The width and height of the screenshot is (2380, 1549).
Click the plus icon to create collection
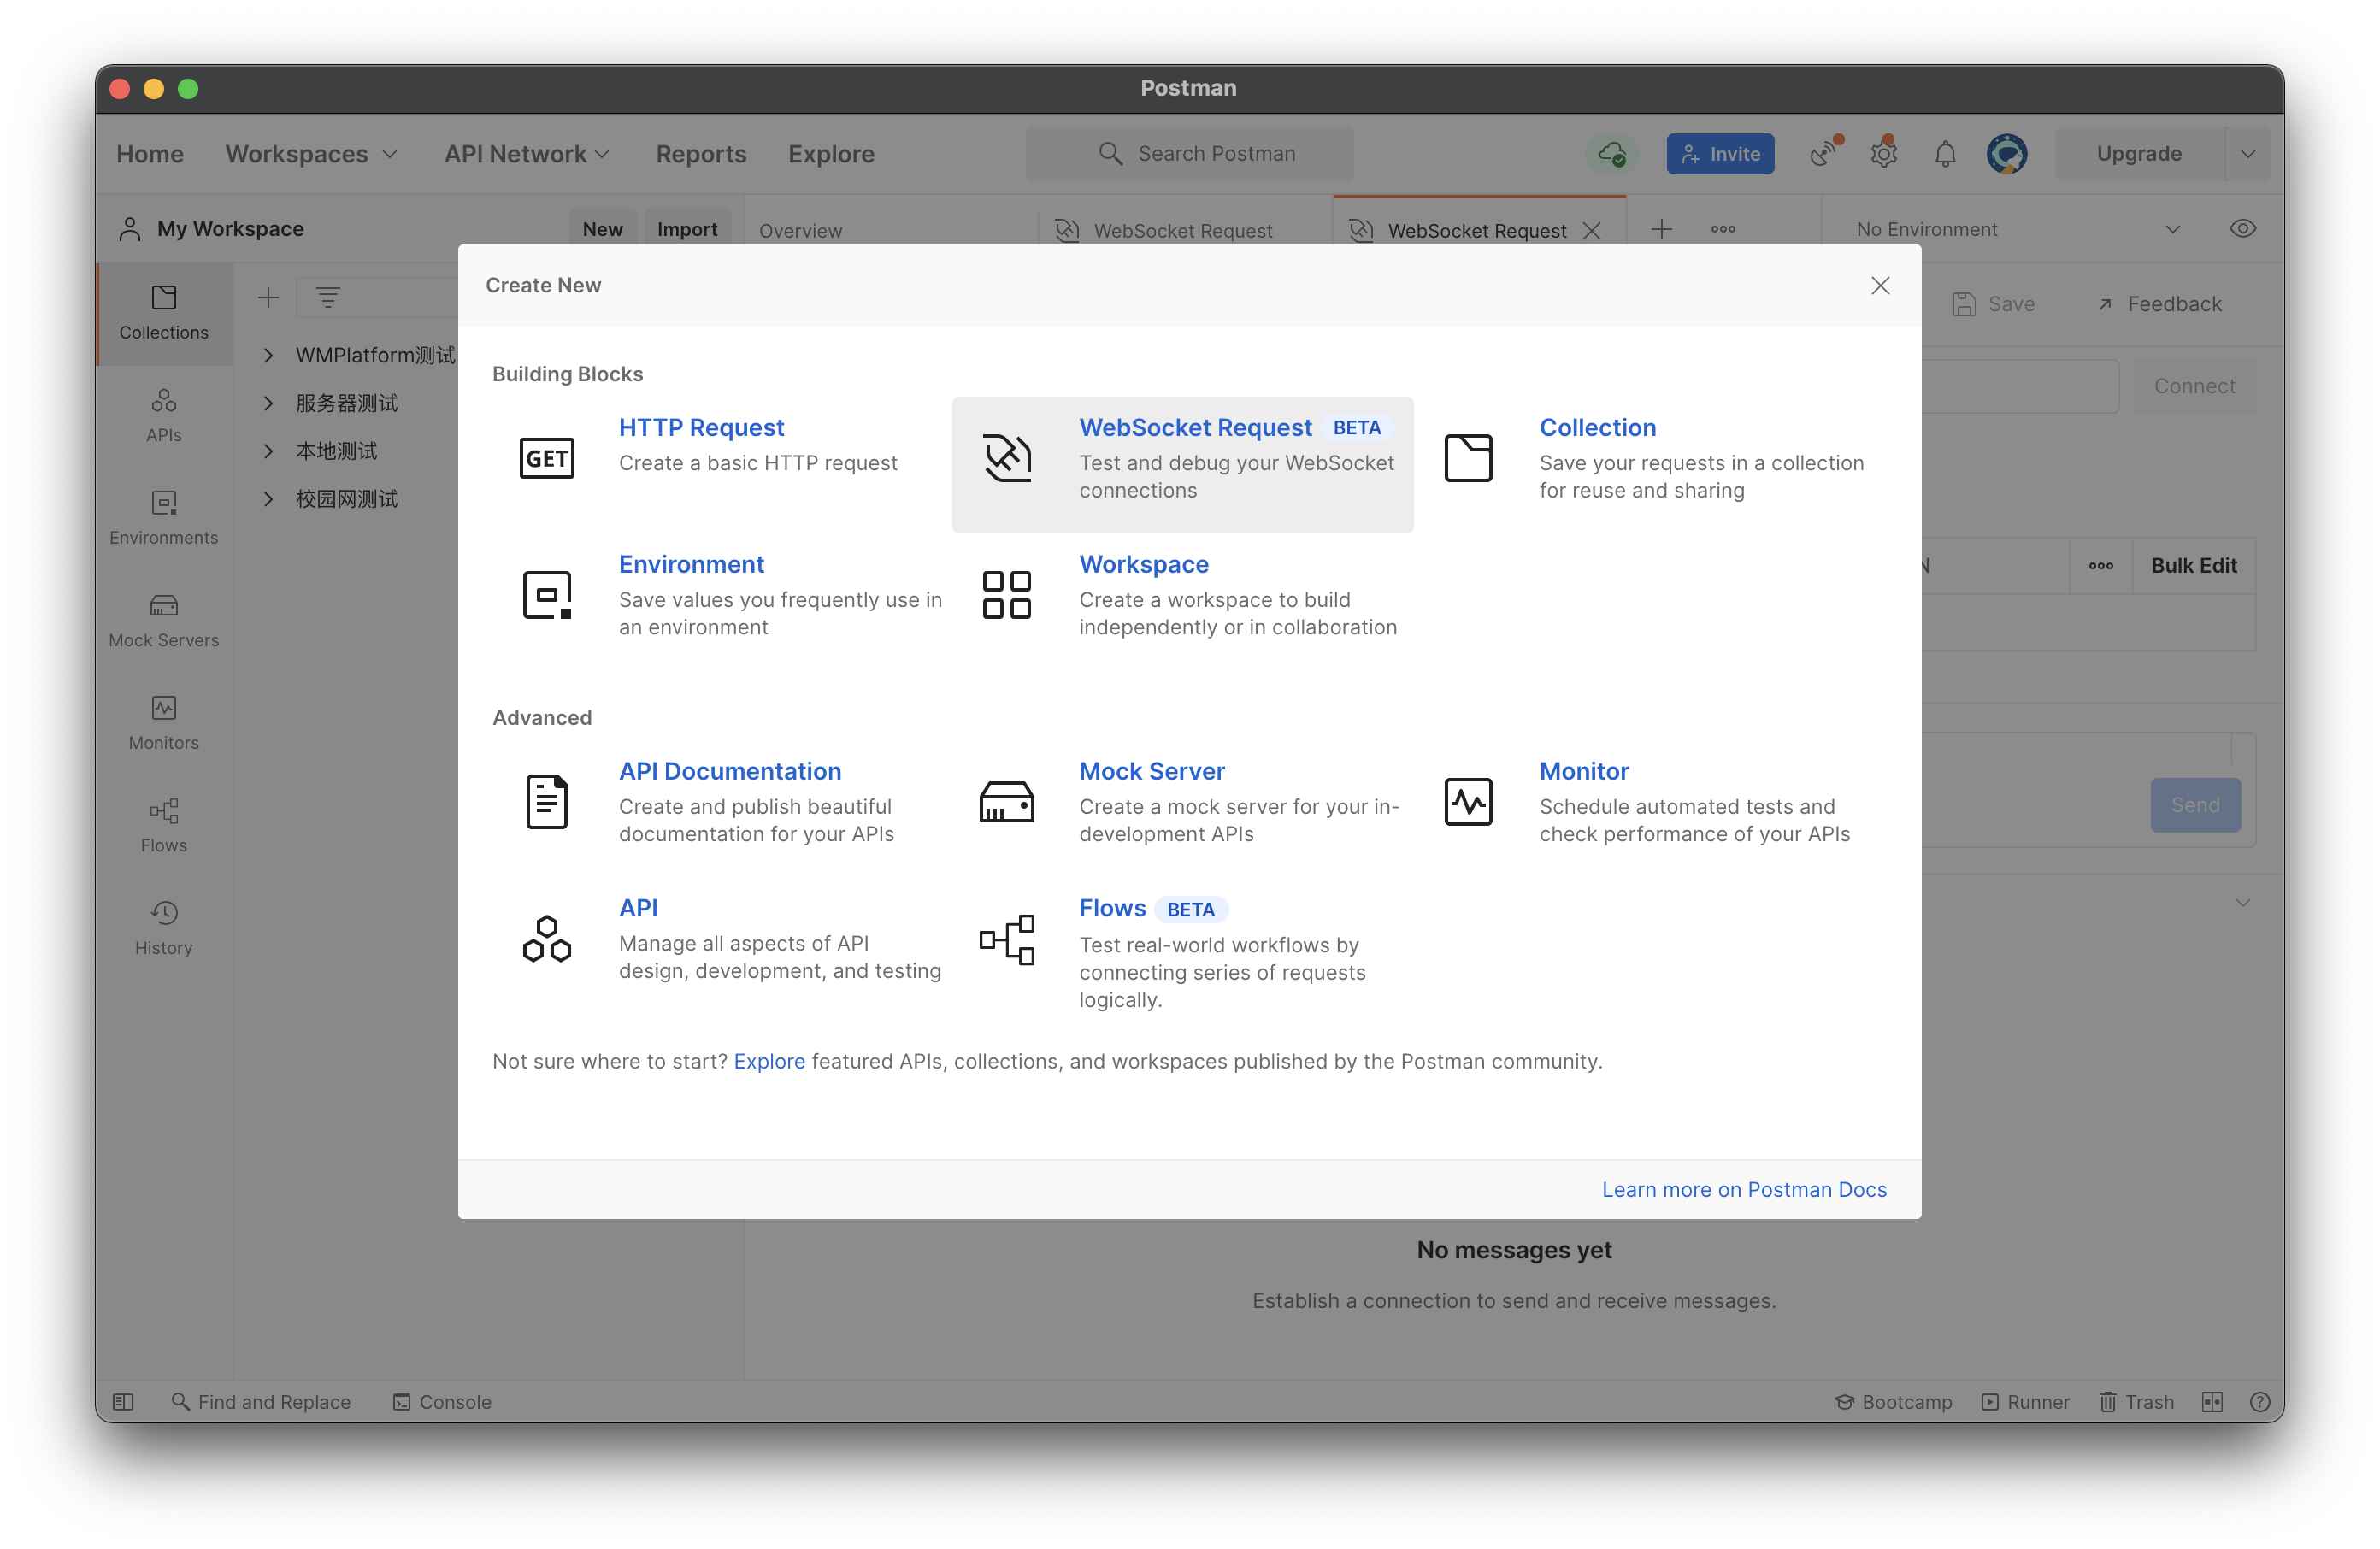(268, 297)
